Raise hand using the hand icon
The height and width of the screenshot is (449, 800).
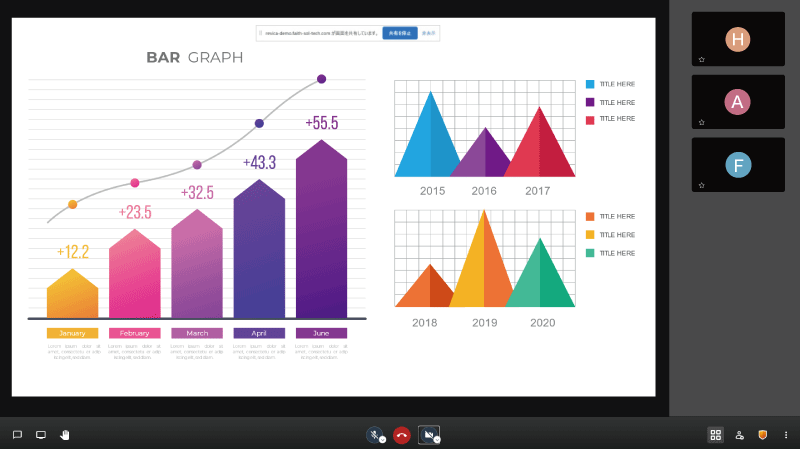[64, 435]
